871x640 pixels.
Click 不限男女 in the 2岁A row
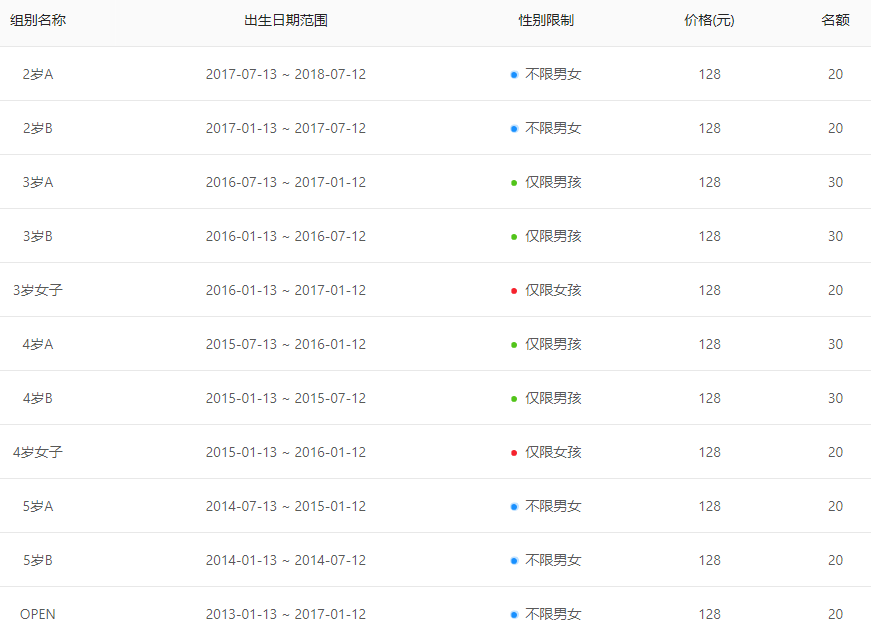tap(553, 74)
